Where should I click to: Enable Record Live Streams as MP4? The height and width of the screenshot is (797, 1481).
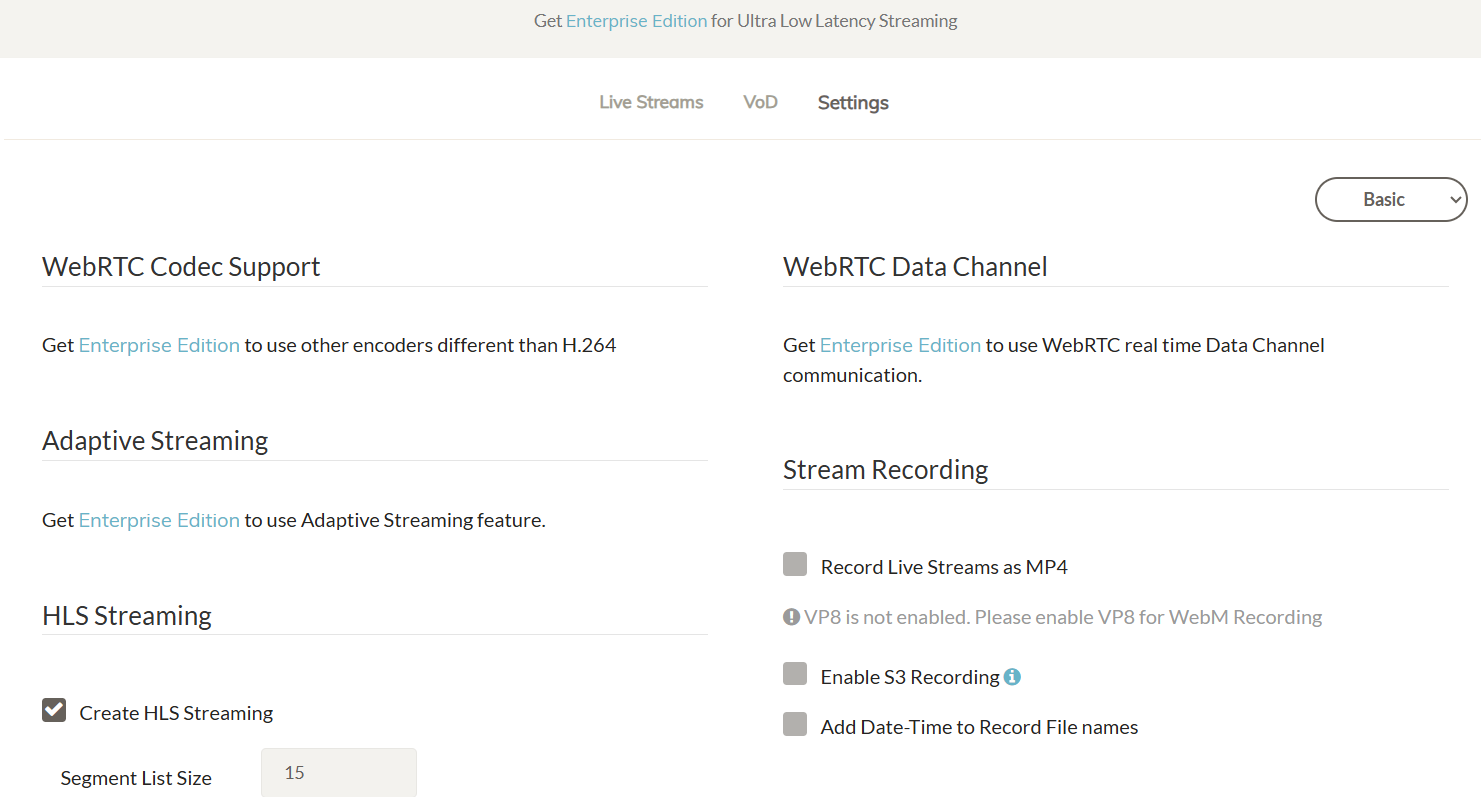click(795, 564)
